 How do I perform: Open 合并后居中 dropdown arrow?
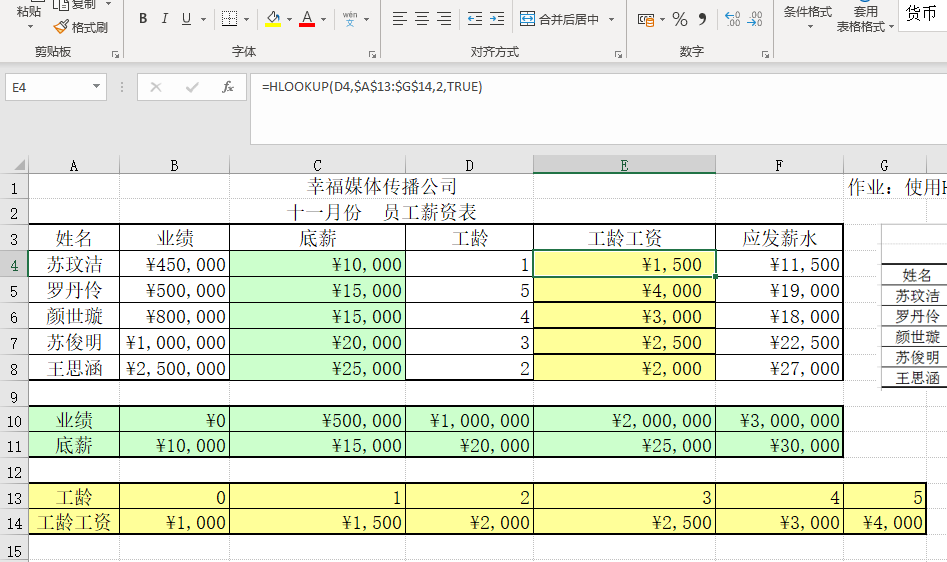[x=611, y=19]
